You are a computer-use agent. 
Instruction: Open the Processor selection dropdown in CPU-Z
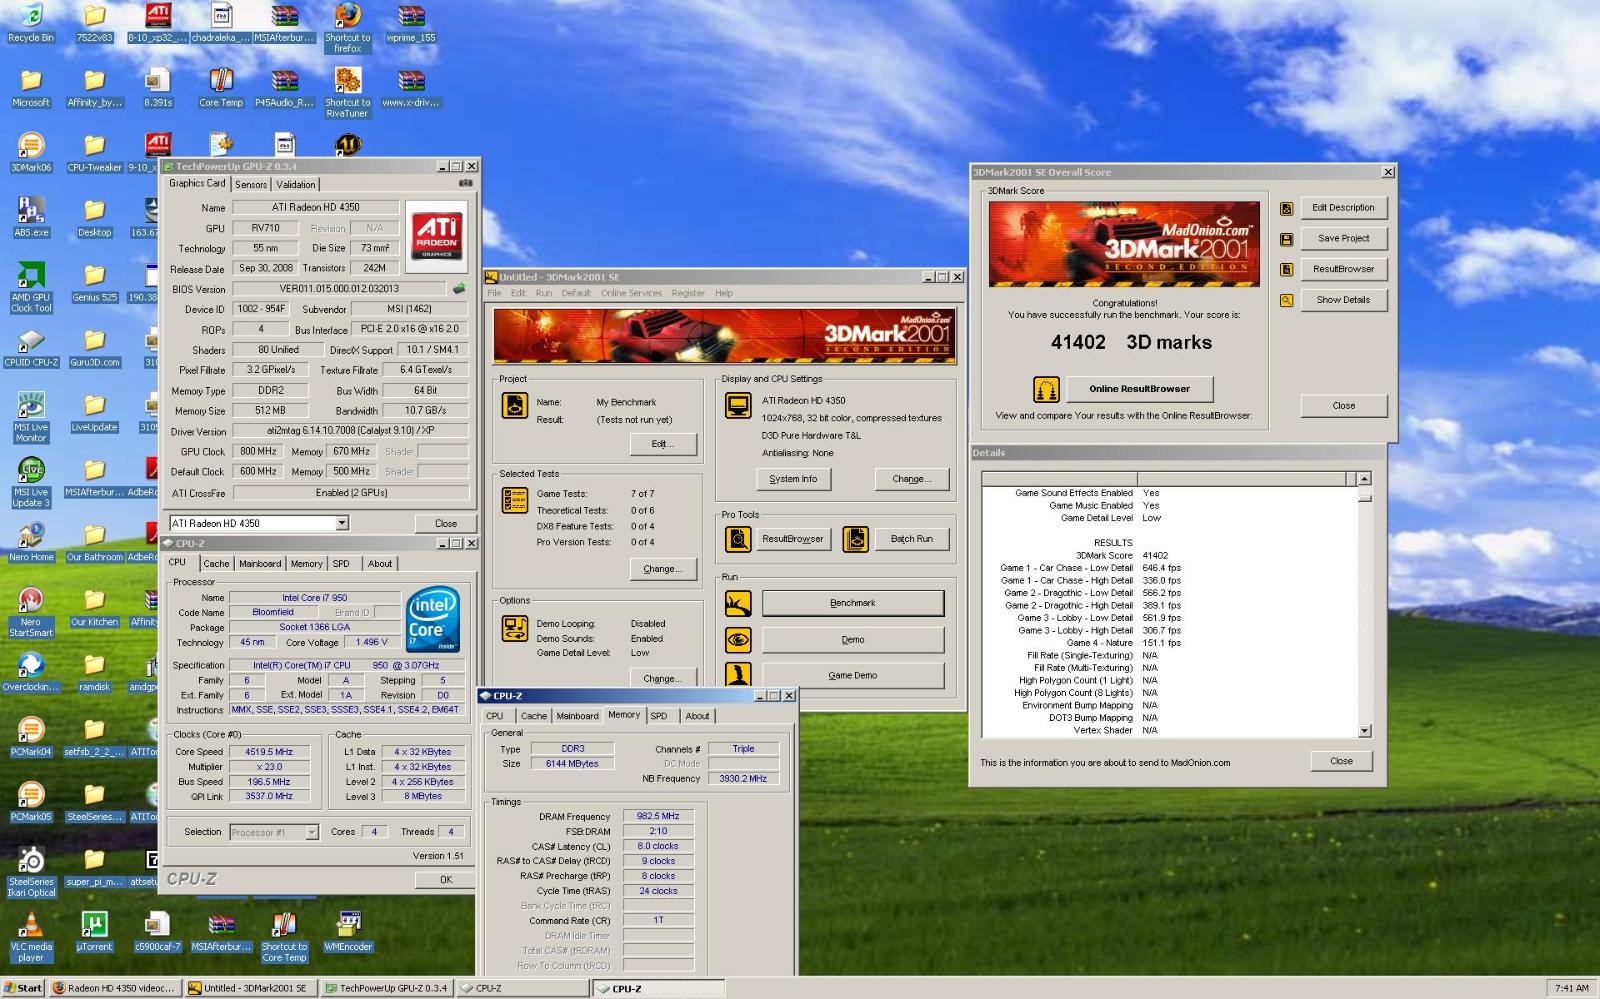pos(312,832)
